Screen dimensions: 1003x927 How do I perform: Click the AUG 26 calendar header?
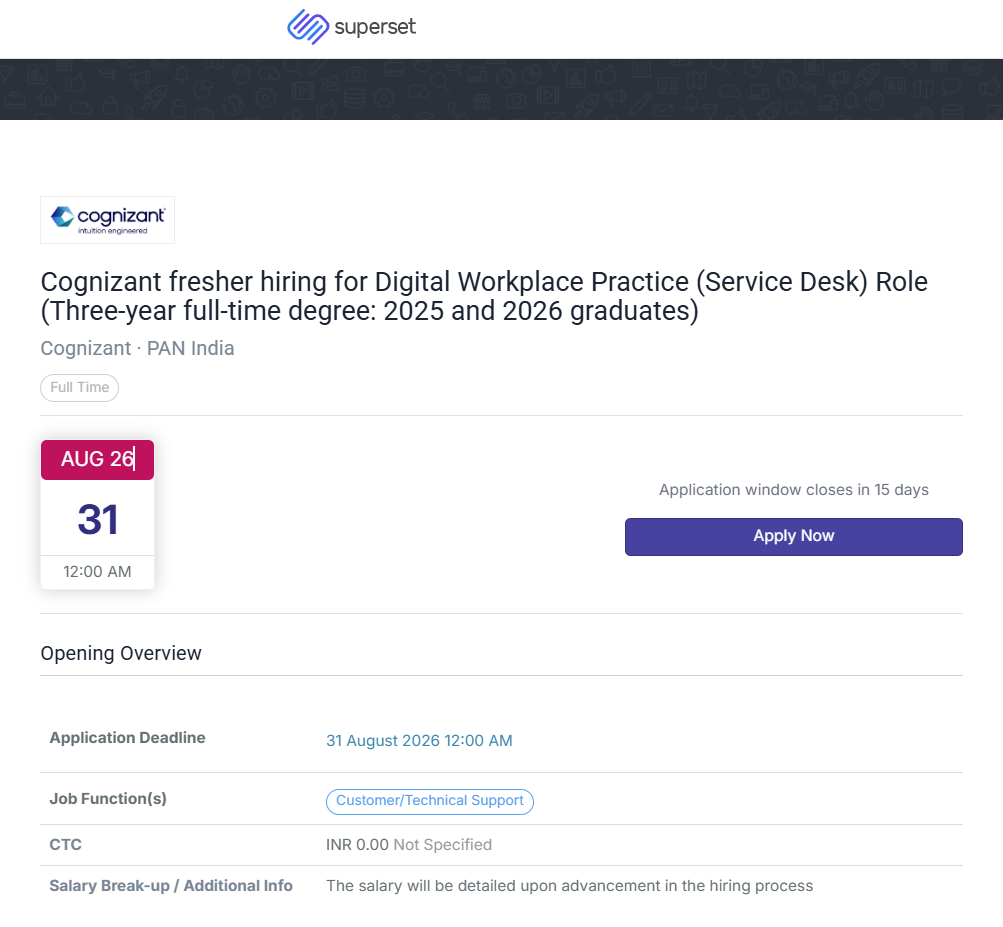coord(97,459)
